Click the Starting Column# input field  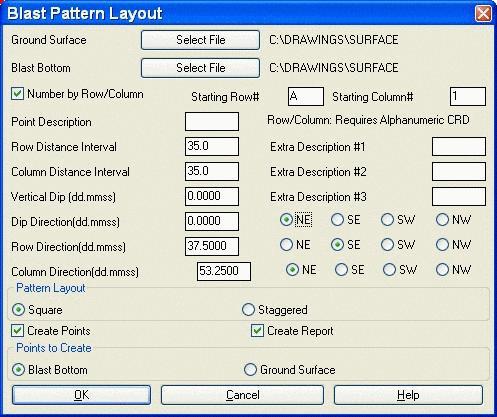468,97
